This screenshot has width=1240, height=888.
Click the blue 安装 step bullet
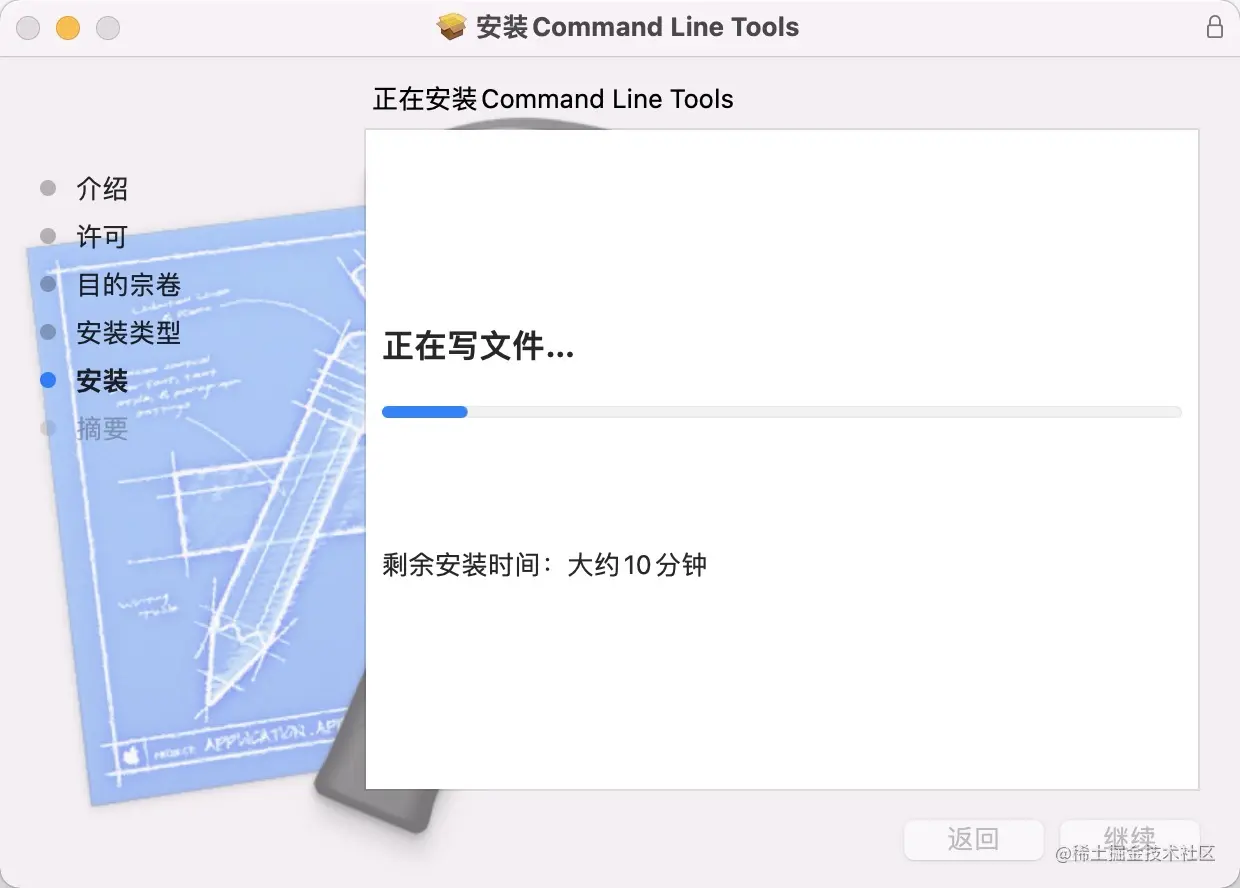coord(48,380)
